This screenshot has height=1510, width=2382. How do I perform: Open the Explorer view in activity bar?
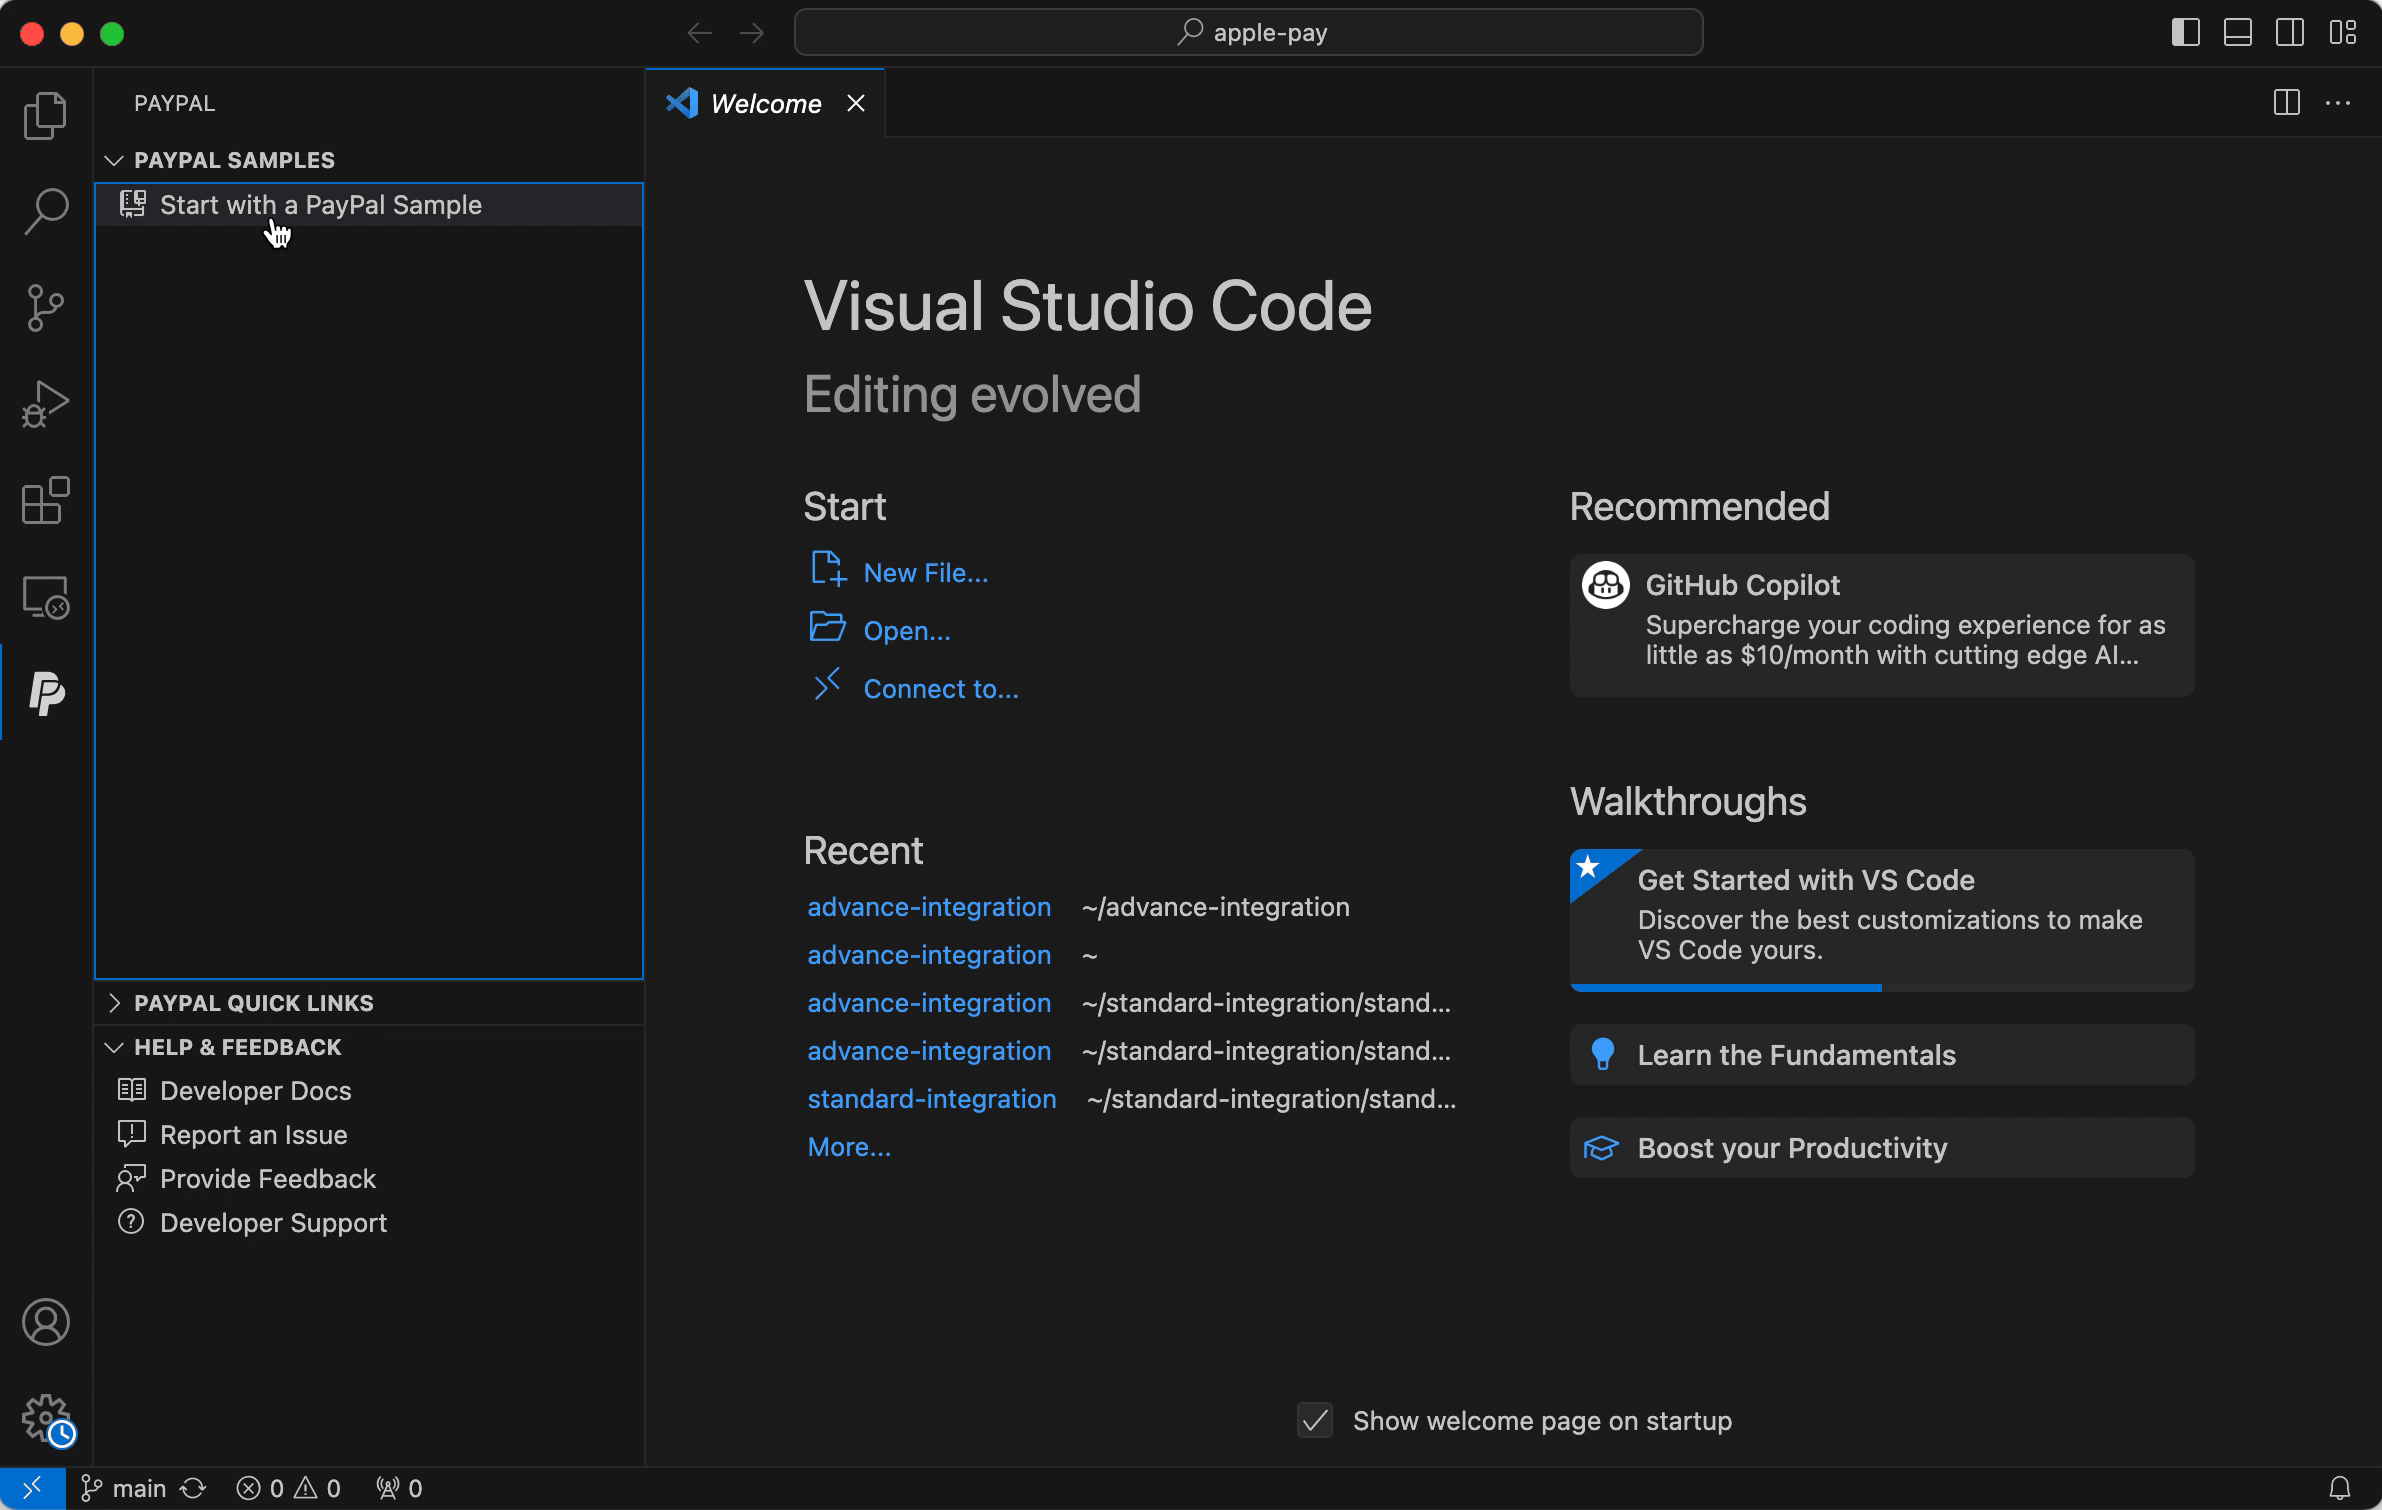point(45,115)
